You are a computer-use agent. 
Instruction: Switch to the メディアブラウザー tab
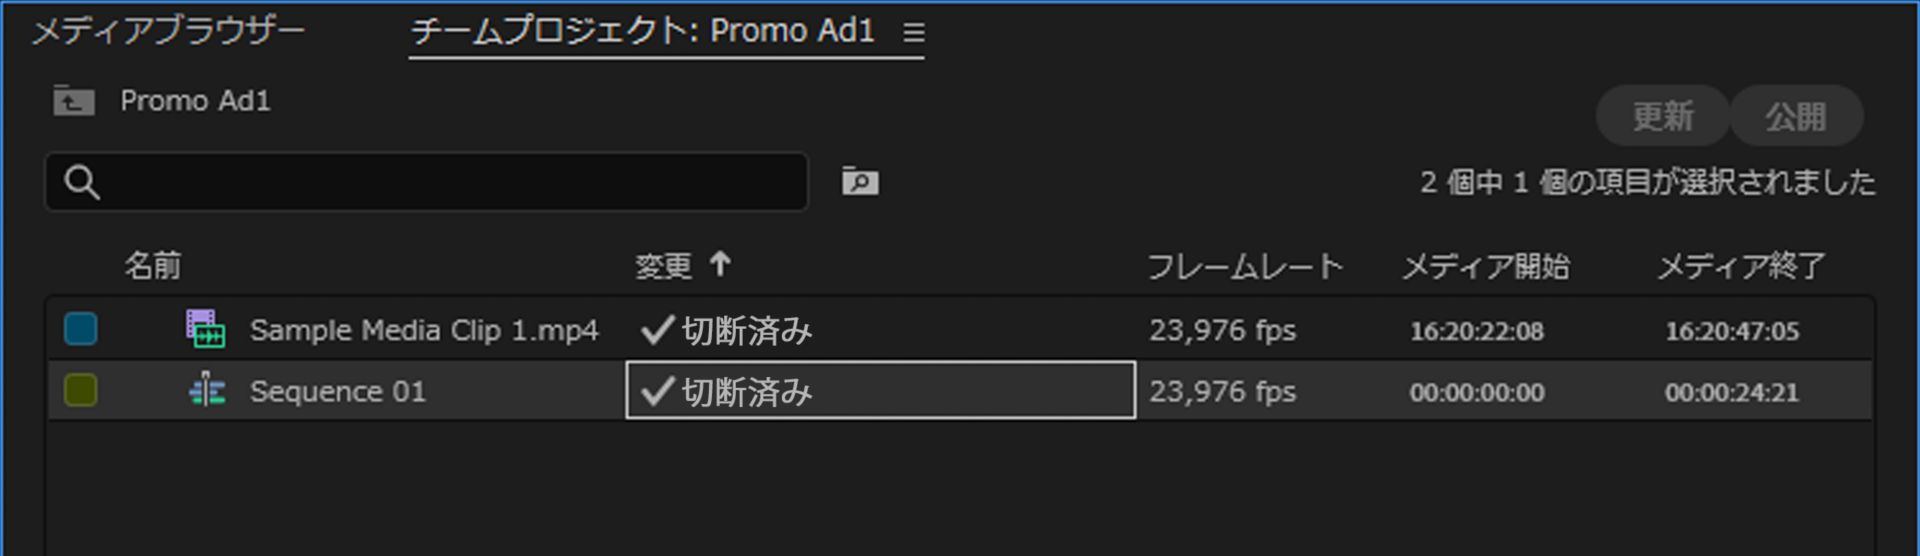[x=168, y=31]
